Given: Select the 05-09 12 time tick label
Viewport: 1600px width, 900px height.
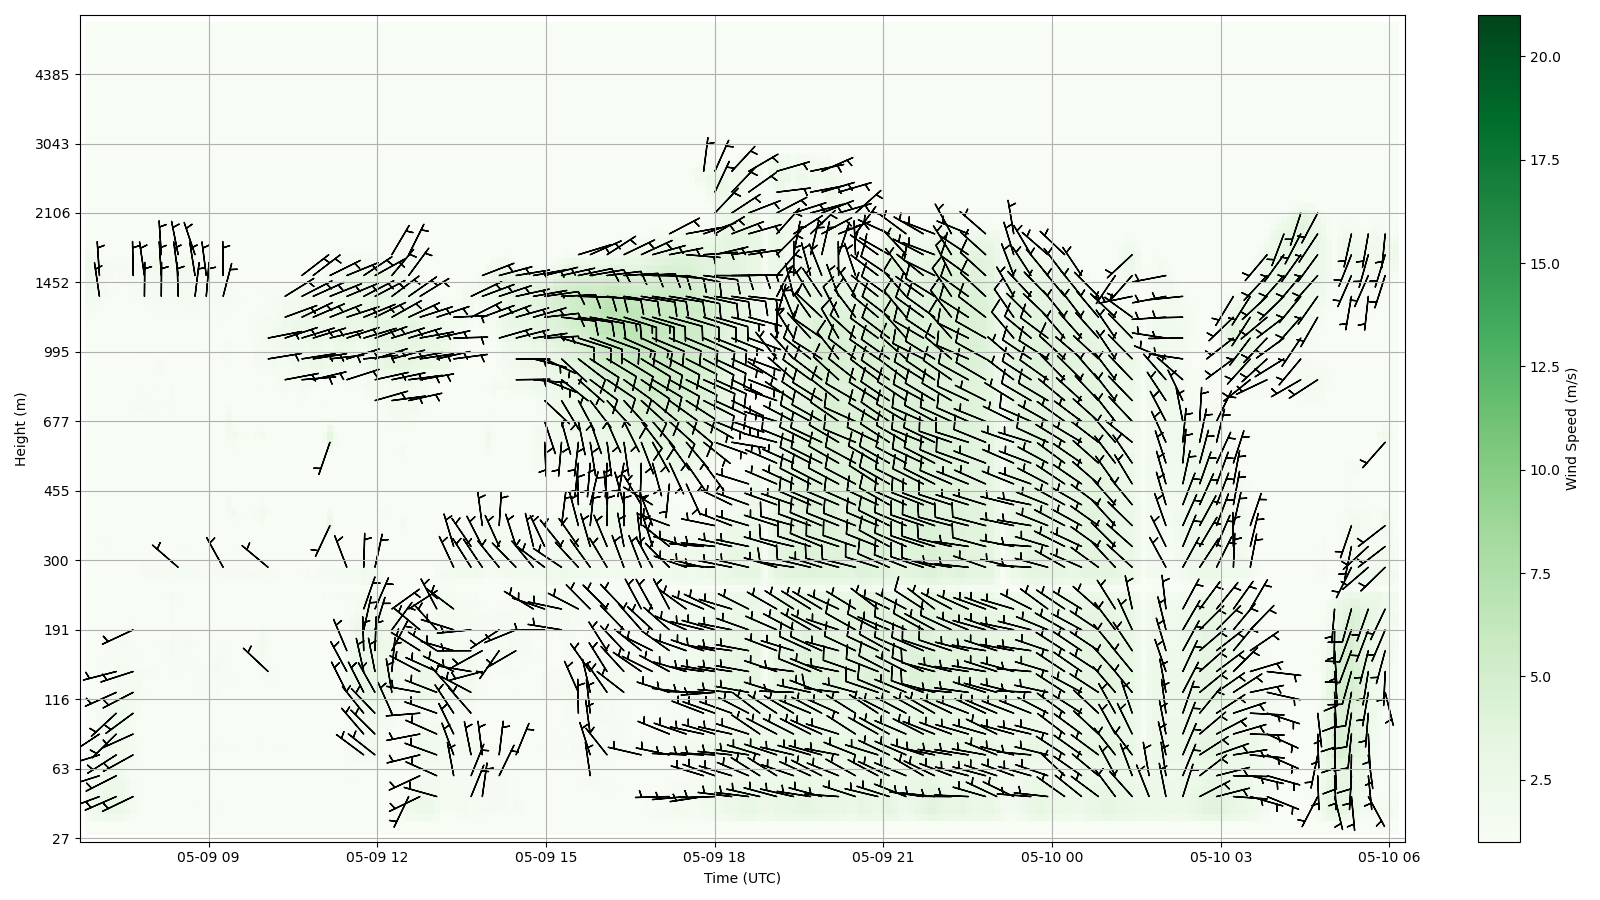Looking at the screenshot, I should (377, 857).
